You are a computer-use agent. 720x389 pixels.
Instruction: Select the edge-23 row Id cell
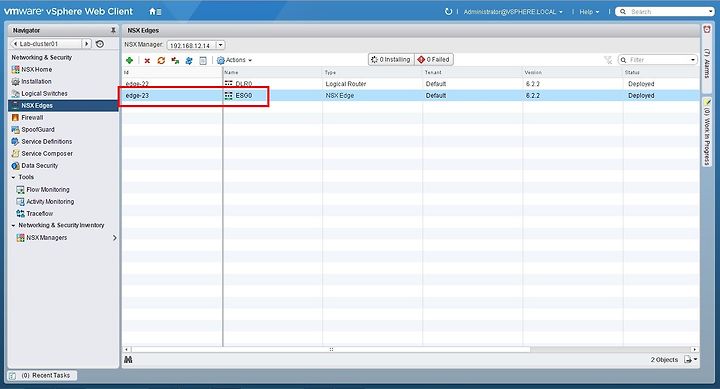pos(172,96)
